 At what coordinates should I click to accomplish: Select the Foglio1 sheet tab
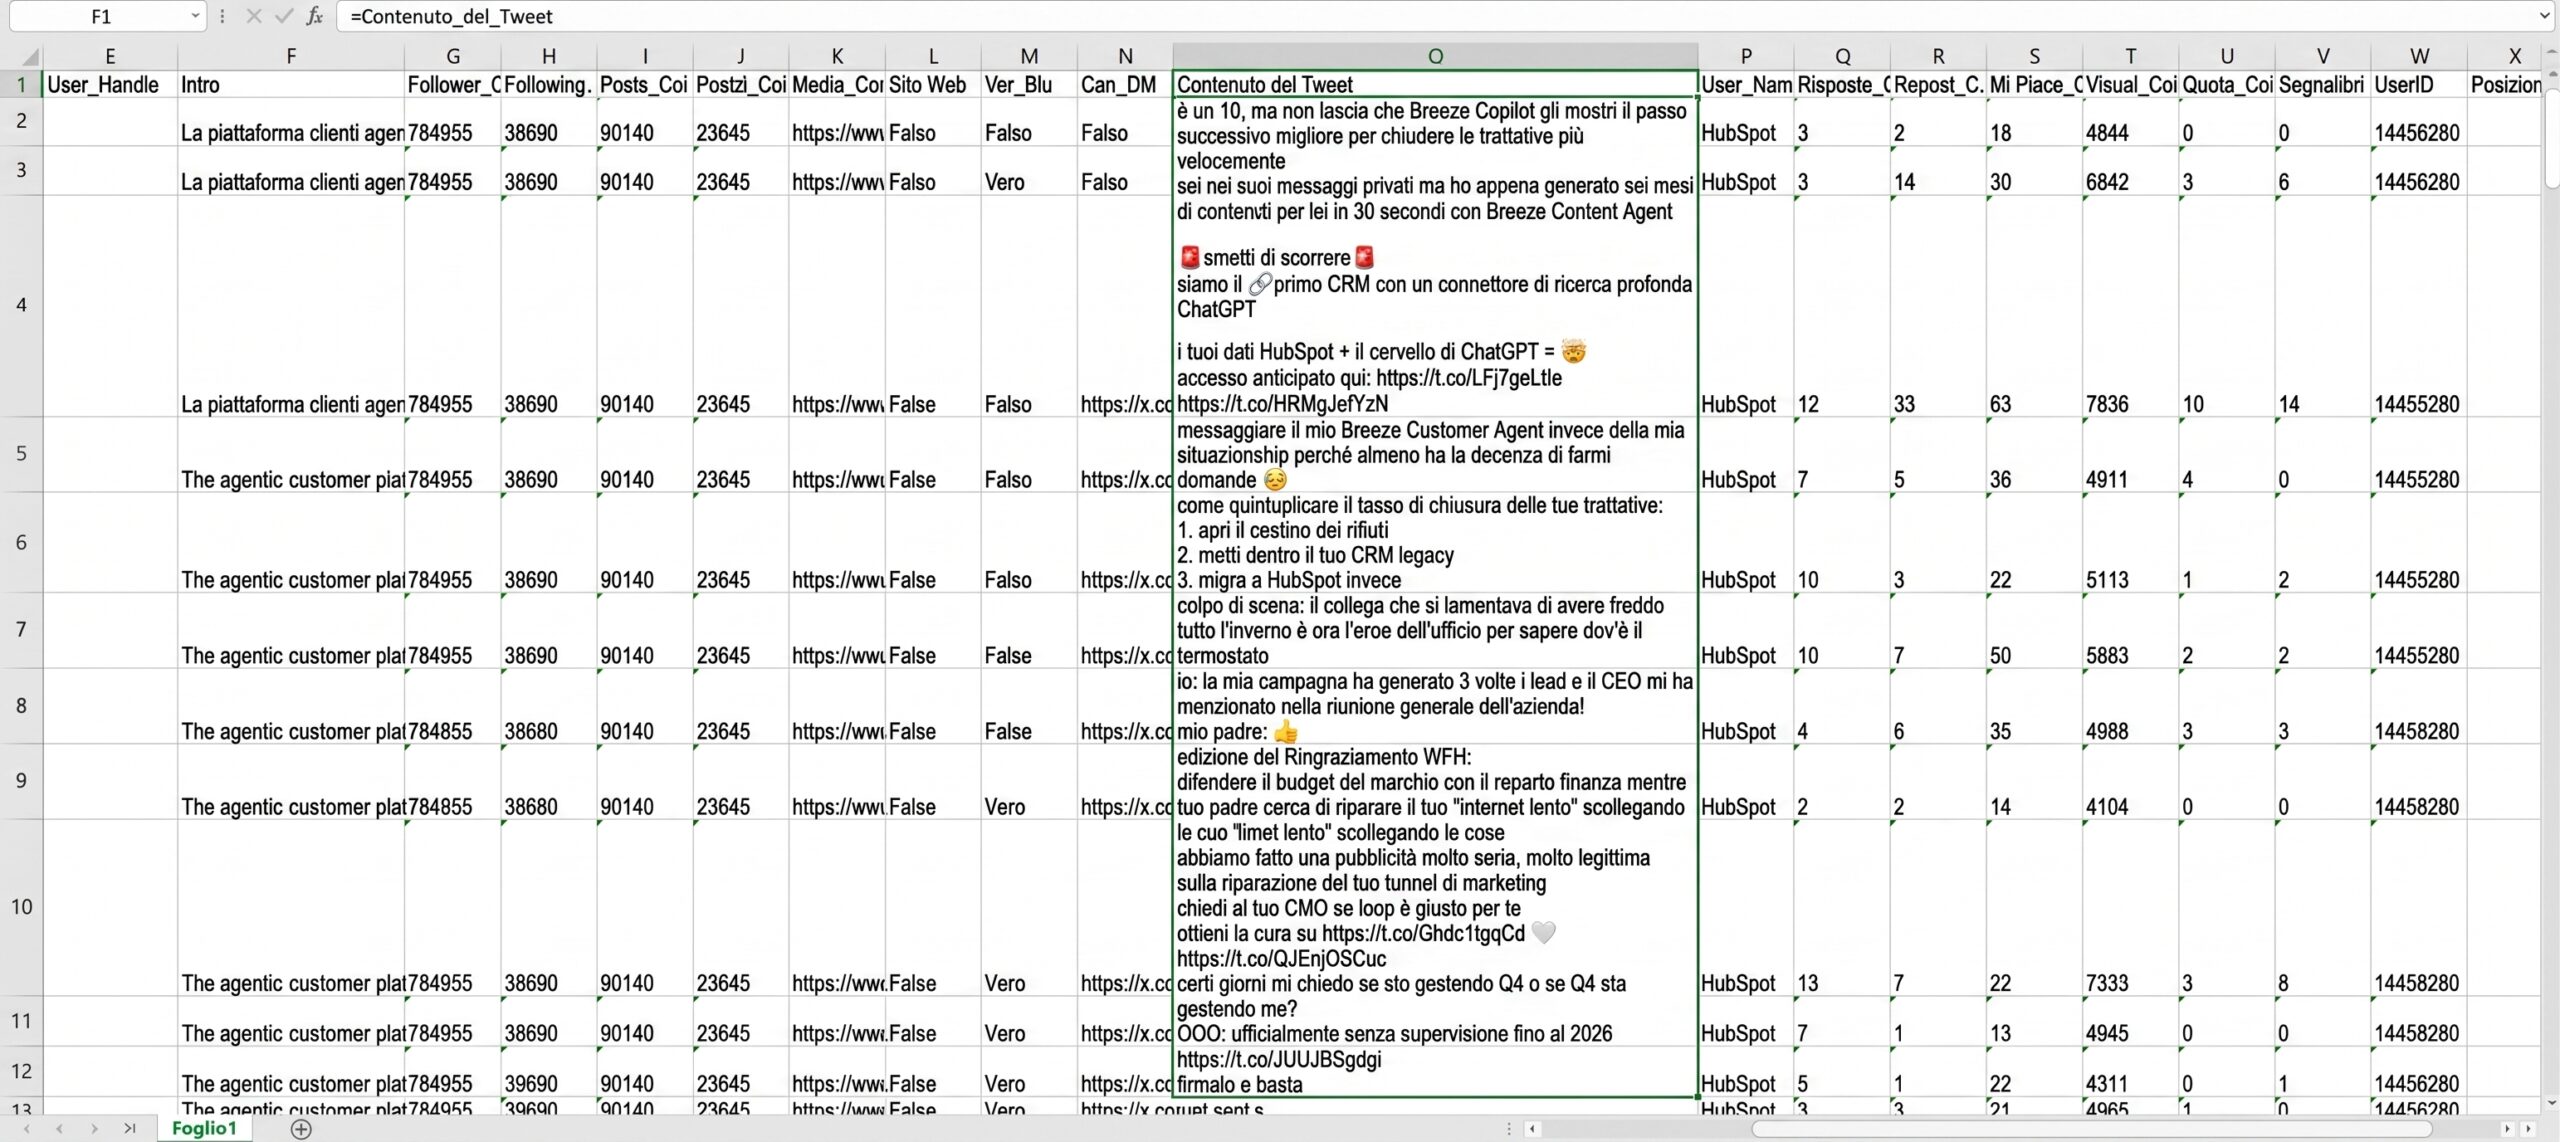tap(204, 1128)
